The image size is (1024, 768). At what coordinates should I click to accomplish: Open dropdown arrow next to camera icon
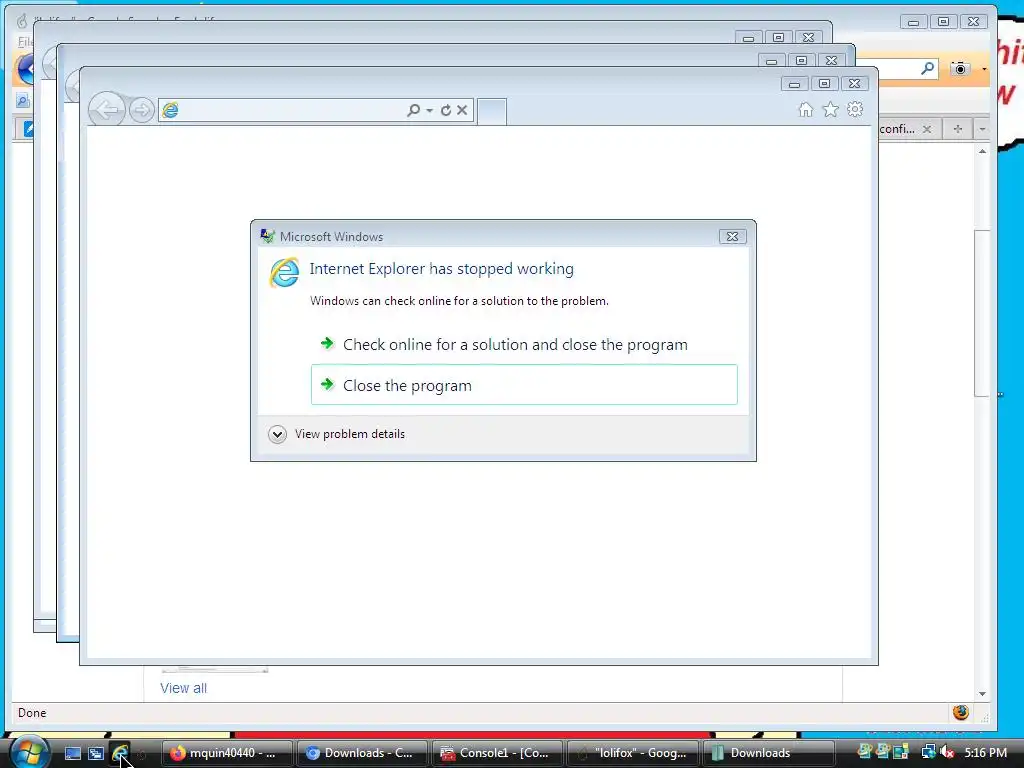tap(984, 69)
